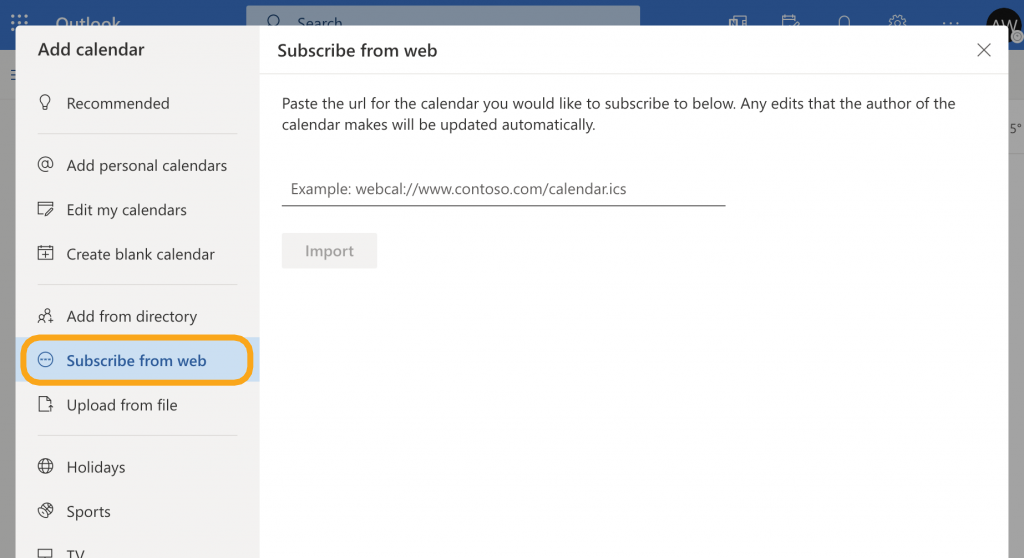Click the people icon for directory
This screenshot has width=1024, height=558.
tap(45, 316)
